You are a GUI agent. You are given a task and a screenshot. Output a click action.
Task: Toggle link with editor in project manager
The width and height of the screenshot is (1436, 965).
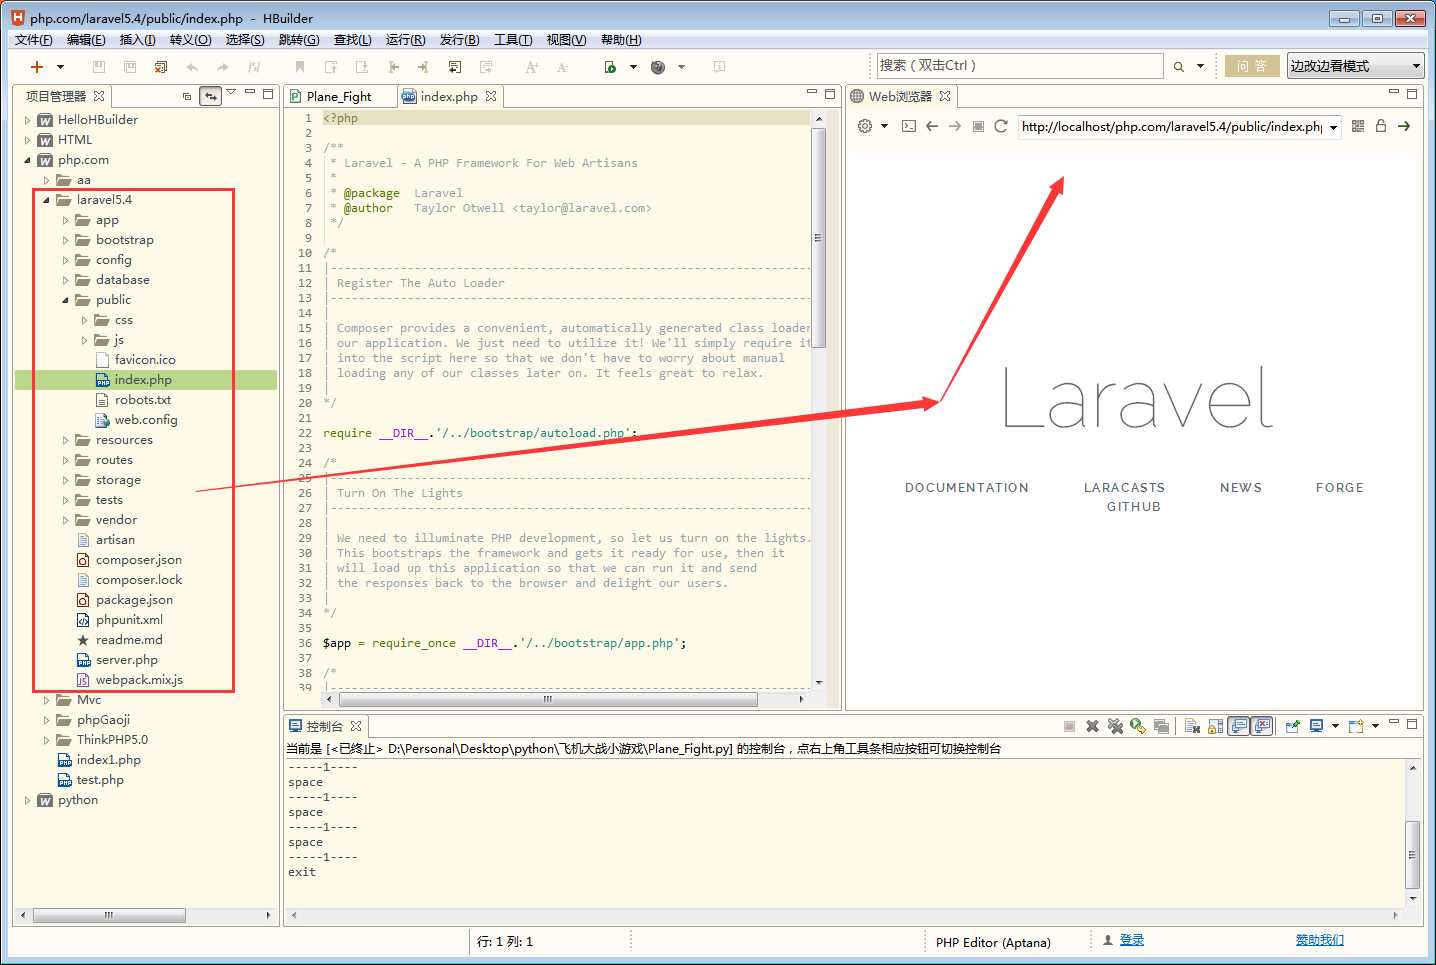pyautogui.click(x=210, y=96)
